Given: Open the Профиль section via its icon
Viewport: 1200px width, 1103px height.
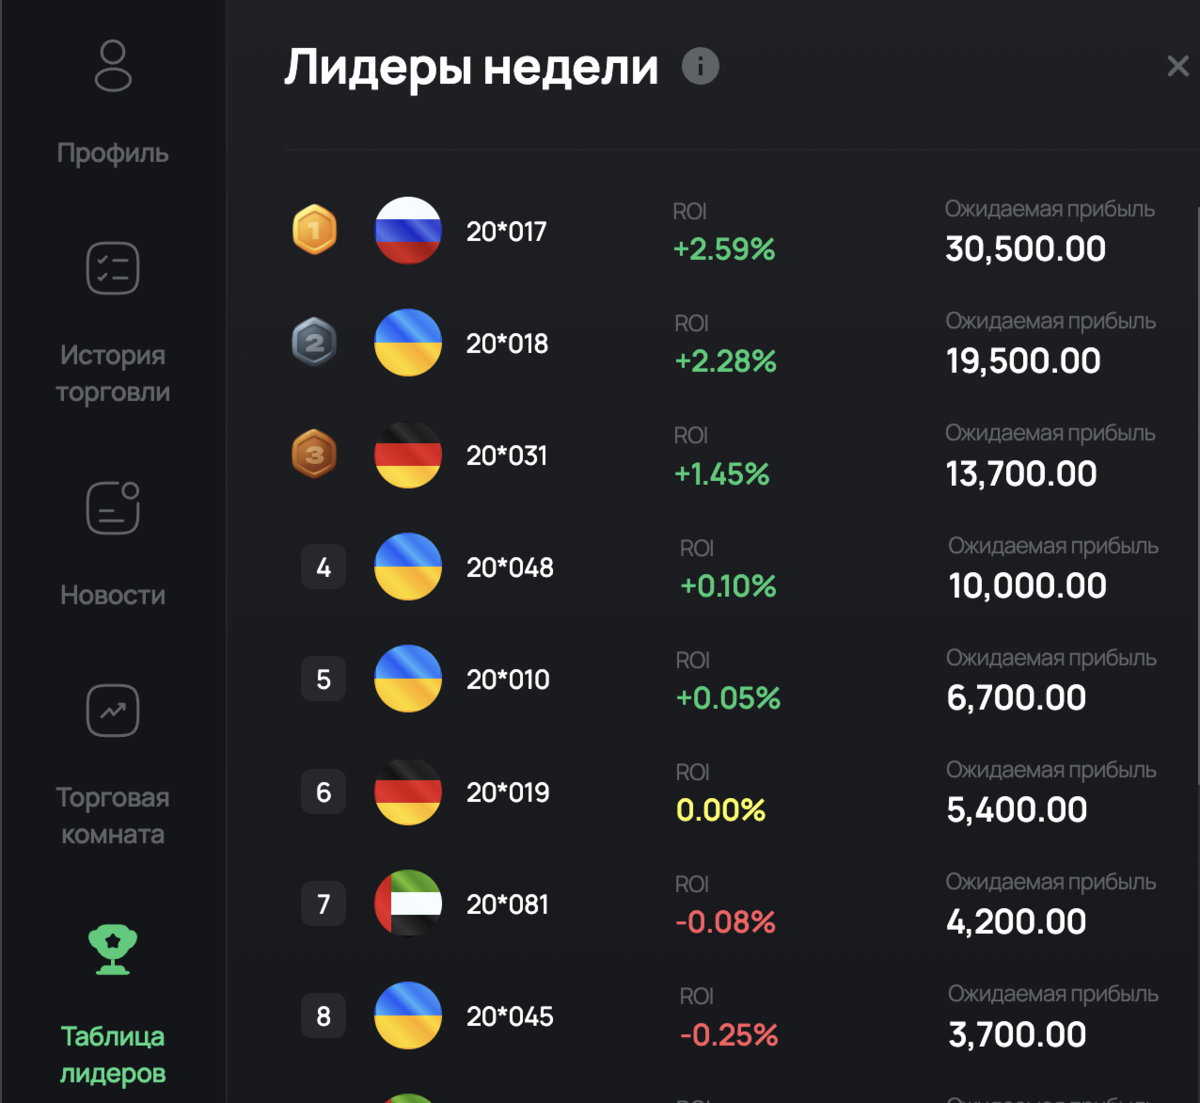Looking at the screenshot, I should point(113,67).
